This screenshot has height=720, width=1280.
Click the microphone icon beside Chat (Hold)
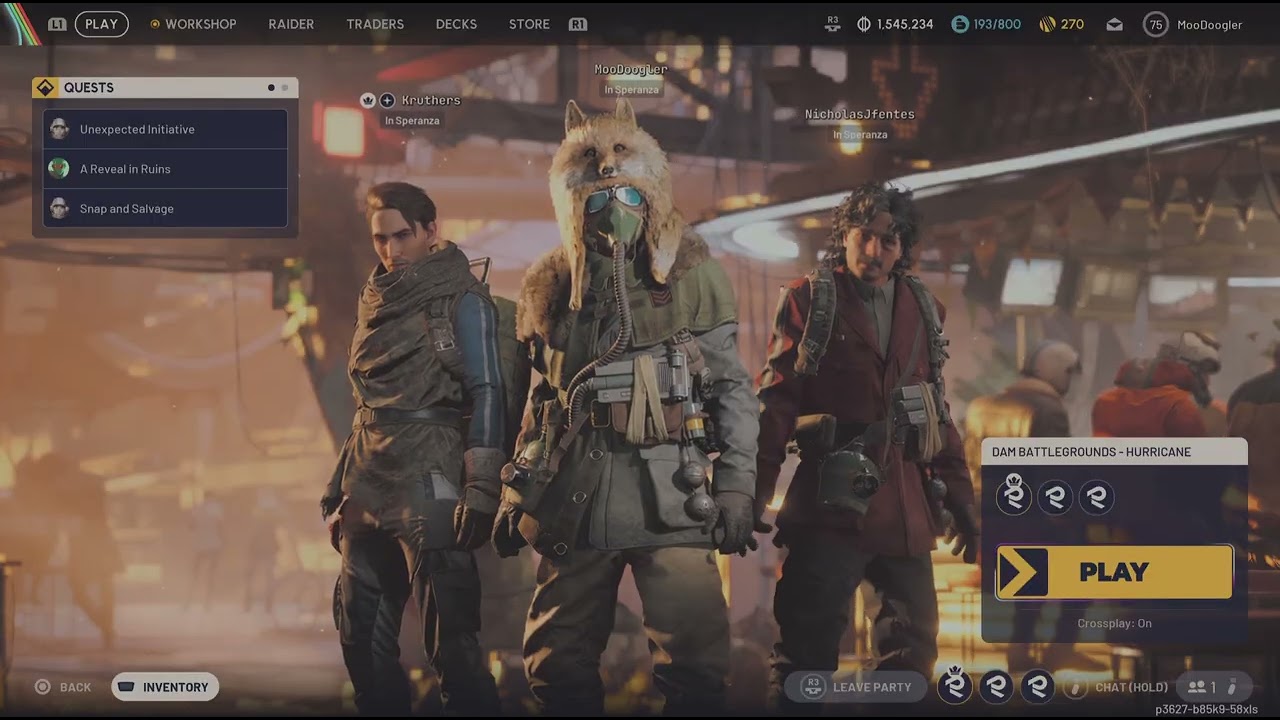pyautogui.click(x=1077, y=687)
